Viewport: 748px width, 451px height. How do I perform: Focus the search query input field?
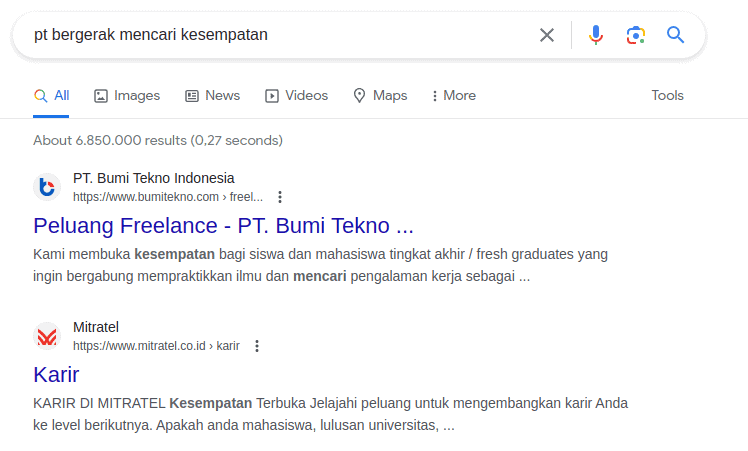pos(270,35)
